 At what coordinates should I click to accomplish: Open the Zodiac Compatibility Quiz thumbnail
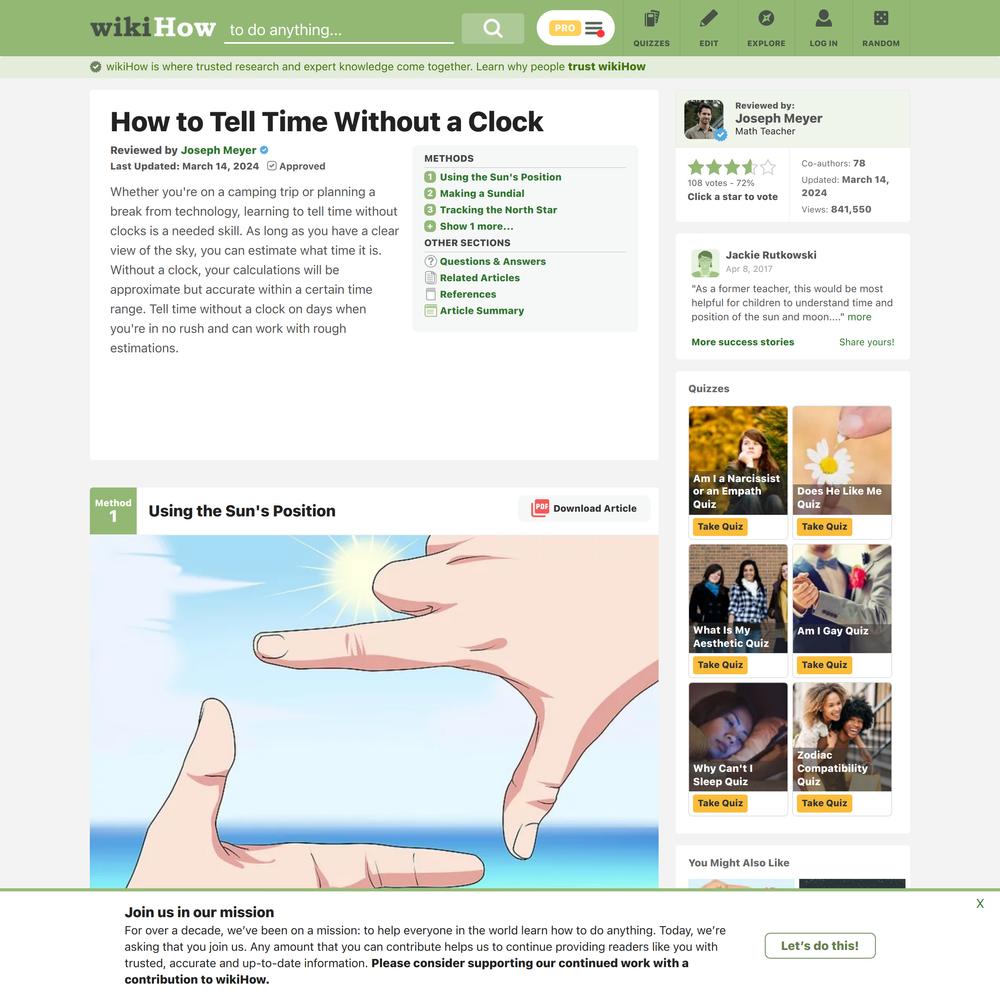point(842,737)
